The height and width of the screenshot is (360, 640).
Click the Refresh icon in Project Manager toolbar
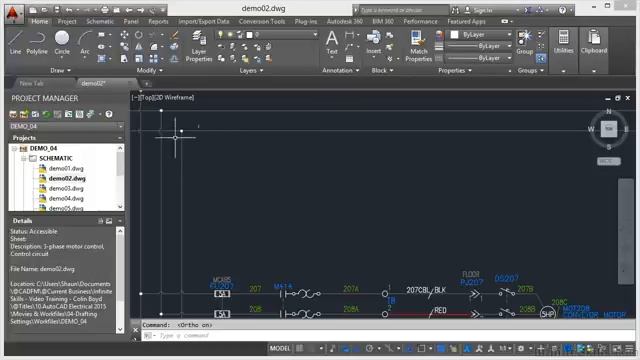click(47, 114)
